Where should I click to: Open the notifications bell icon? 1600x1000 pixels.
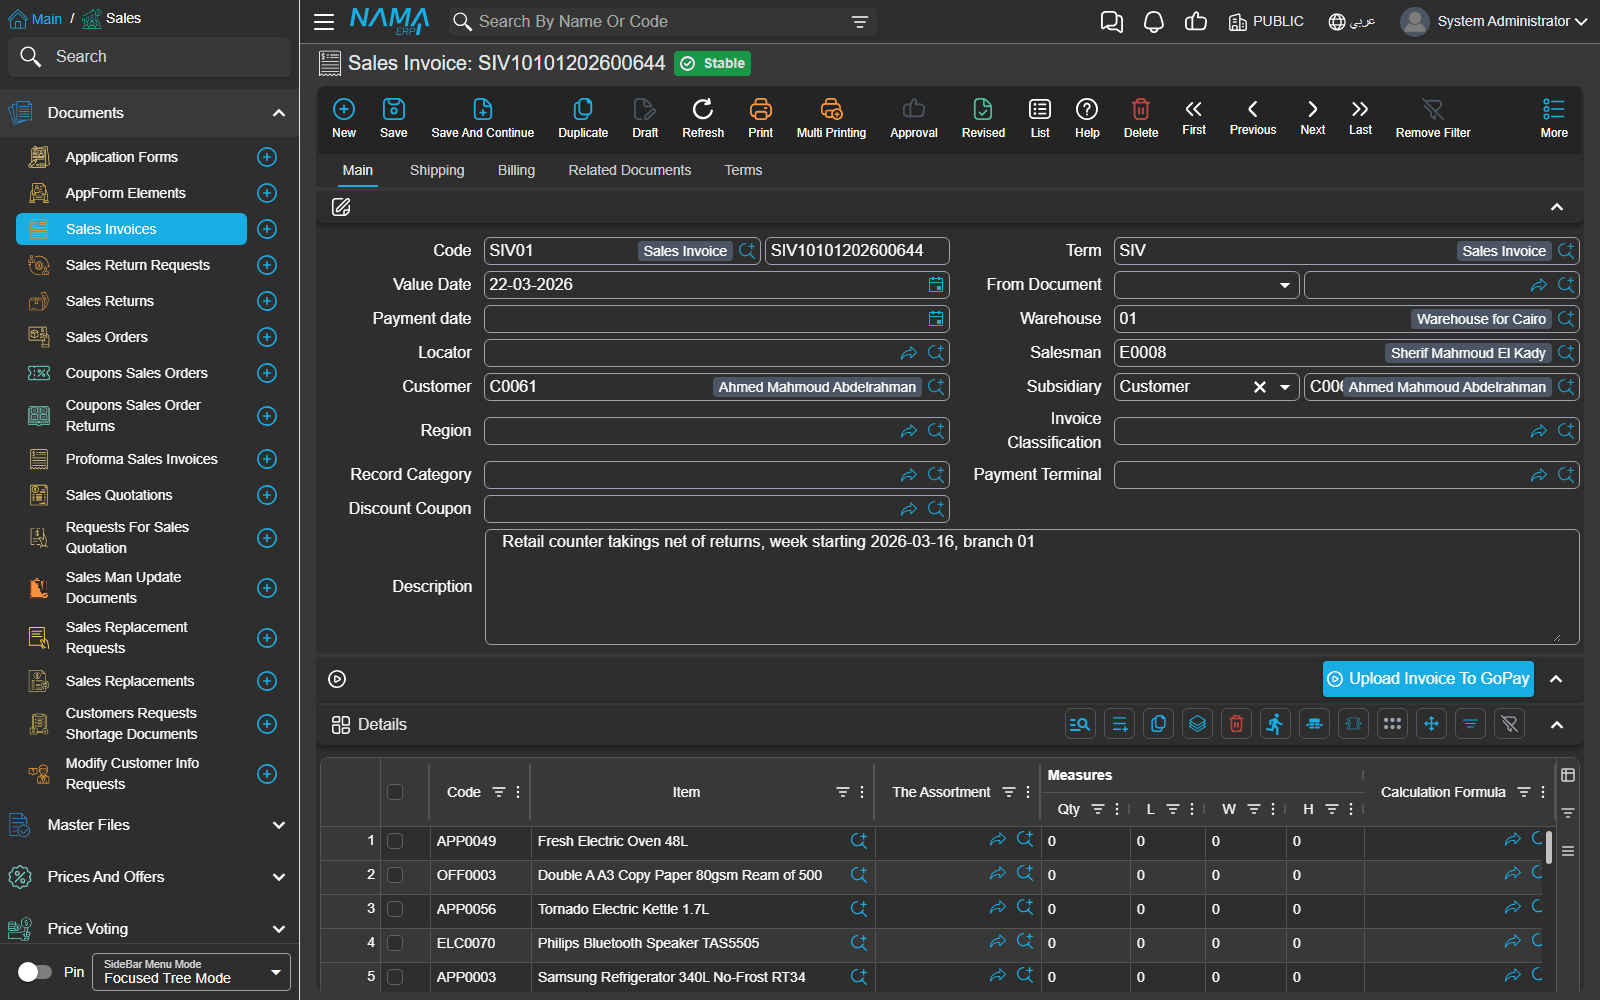[1154, 22]
